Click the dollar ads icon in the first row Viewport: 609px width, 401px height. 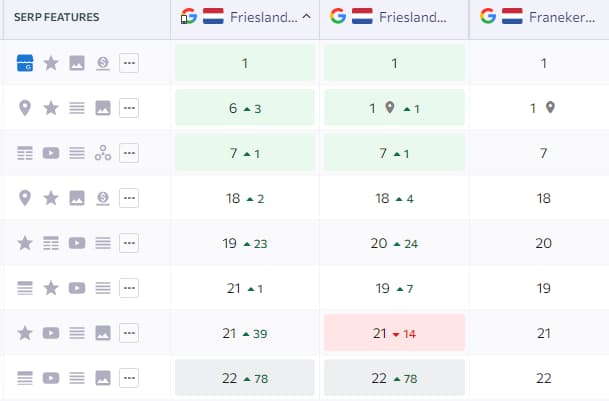[x=102, y=64]
